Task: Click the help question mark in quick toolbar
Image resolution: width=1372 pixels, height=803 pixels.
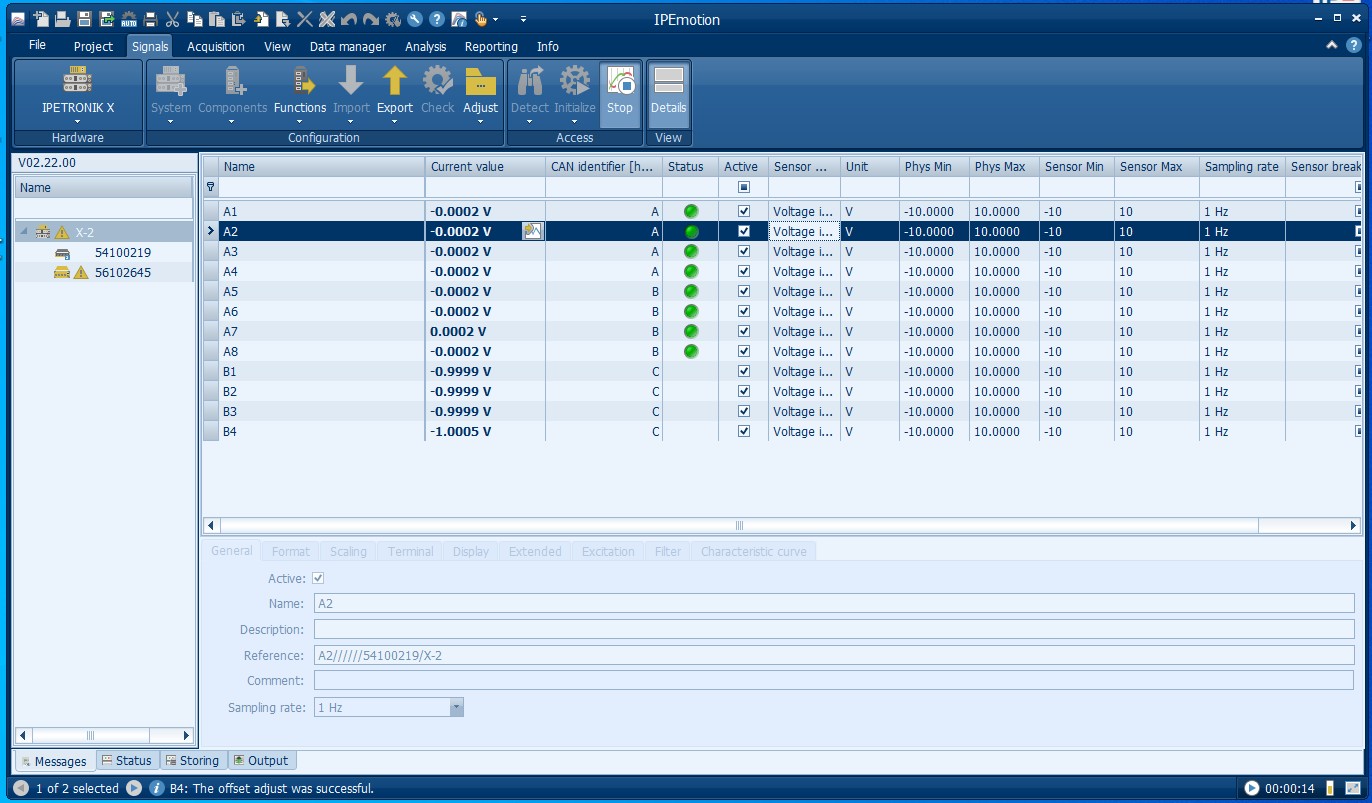Action: 437,19
